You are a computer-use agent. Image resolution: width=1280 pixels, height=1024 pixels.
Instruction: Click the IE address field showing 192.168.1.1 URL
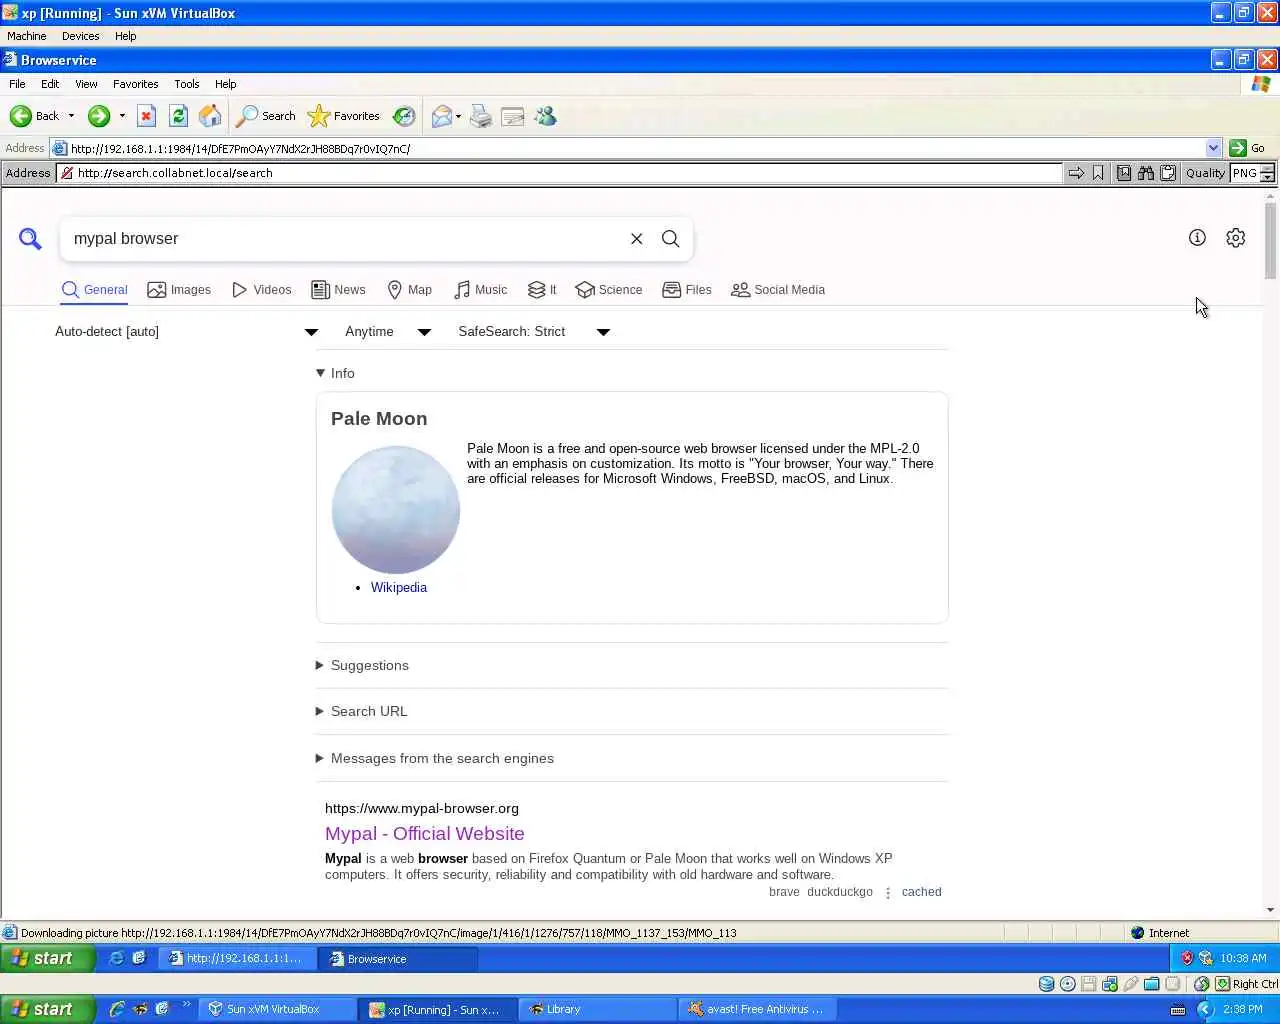[636, 148]
